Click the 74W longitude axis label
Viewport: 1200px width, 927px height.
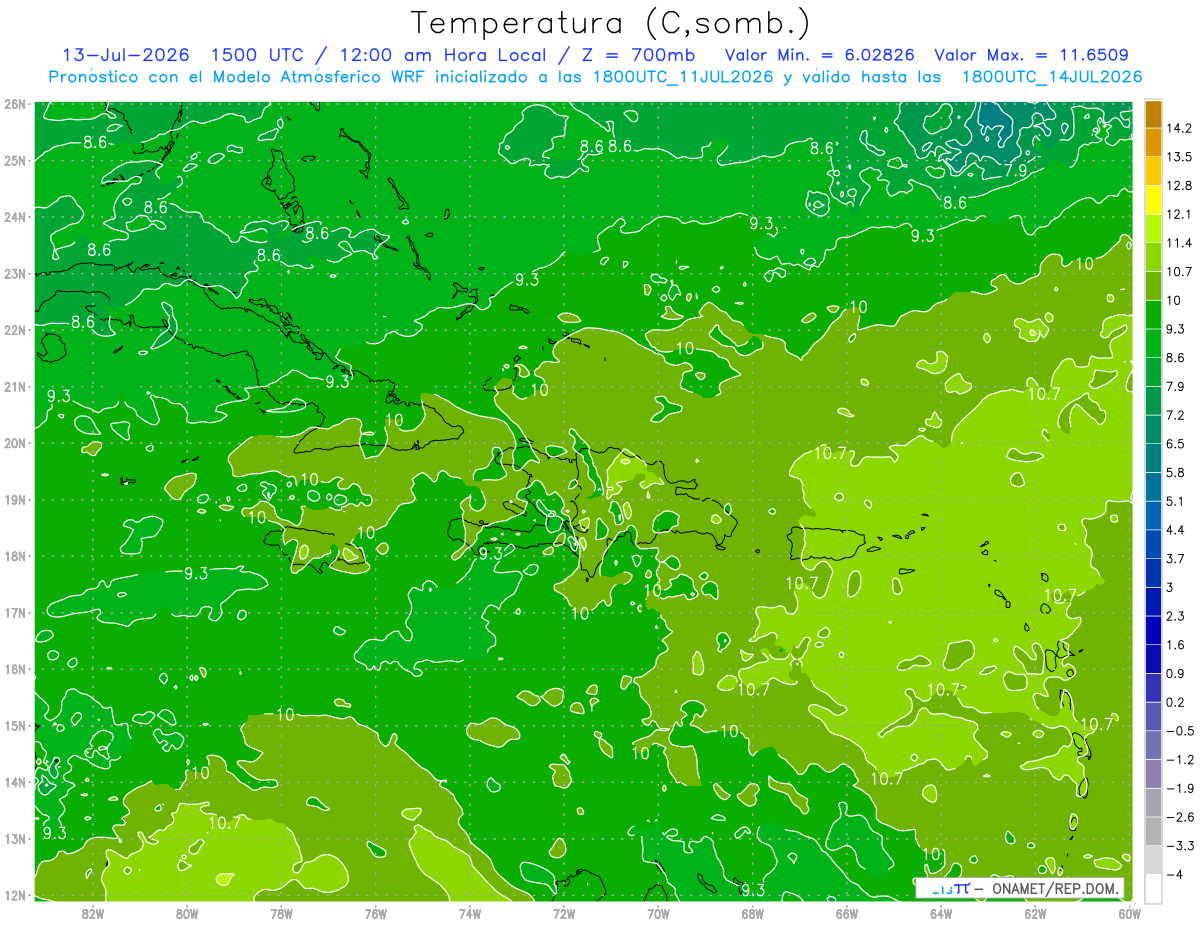[x=470, y=913]
